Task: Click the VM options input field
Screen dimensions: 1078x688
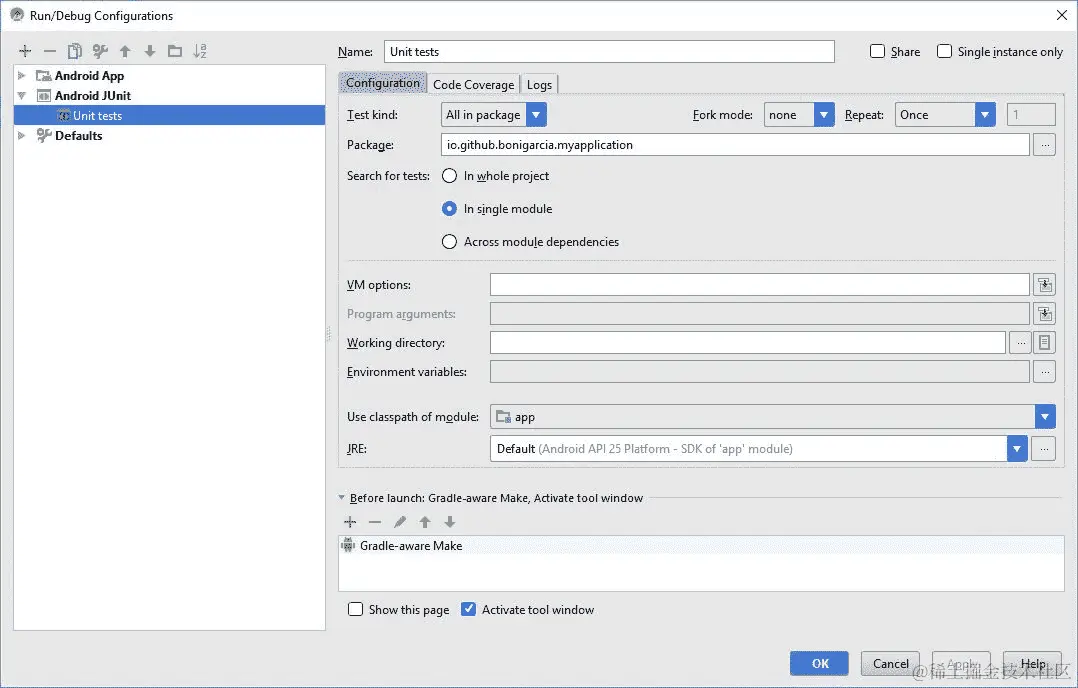Action: point(760,285)
